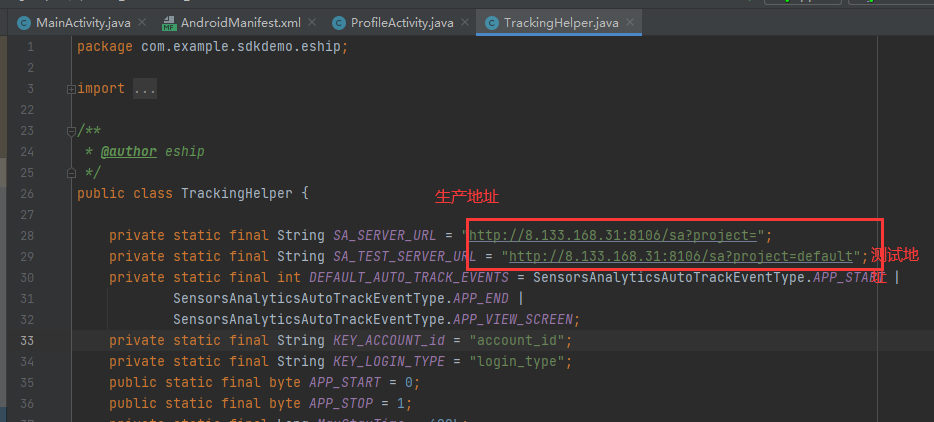Click line number 28 in the gutter
The height and width of the screenshot is (422, 934).
(27, 235)
